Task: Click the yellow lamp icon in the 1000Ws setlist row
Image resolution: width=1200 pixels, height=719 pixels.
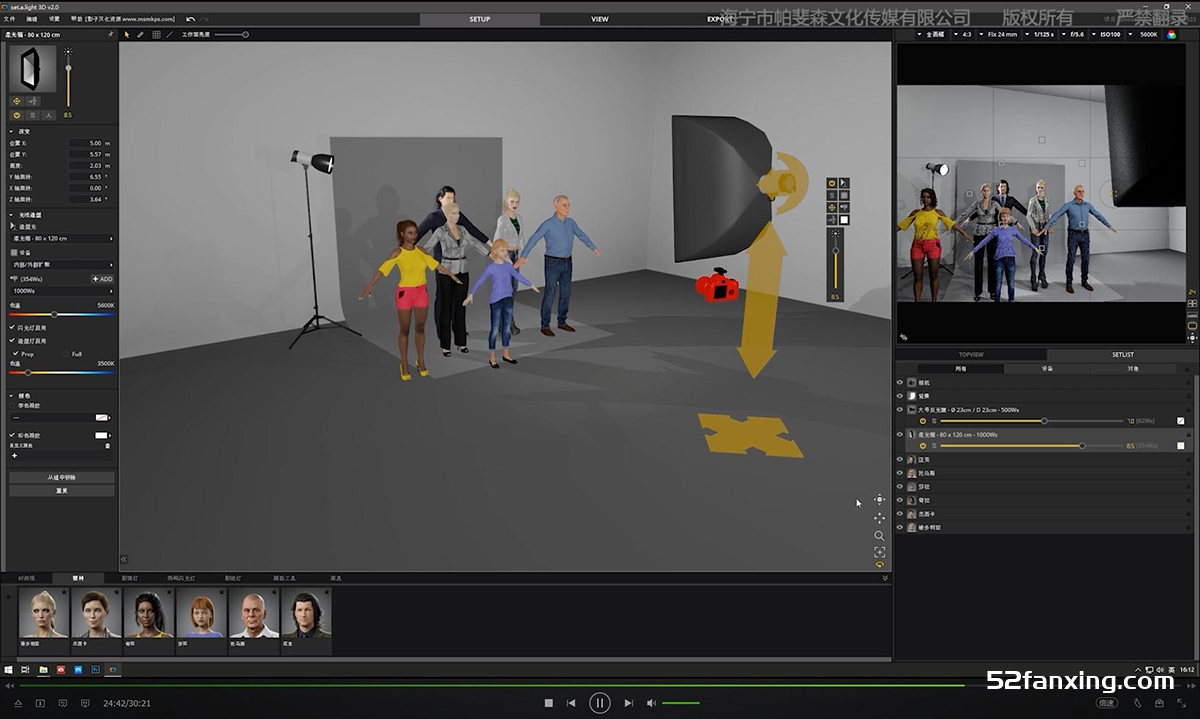Action: 923,446
